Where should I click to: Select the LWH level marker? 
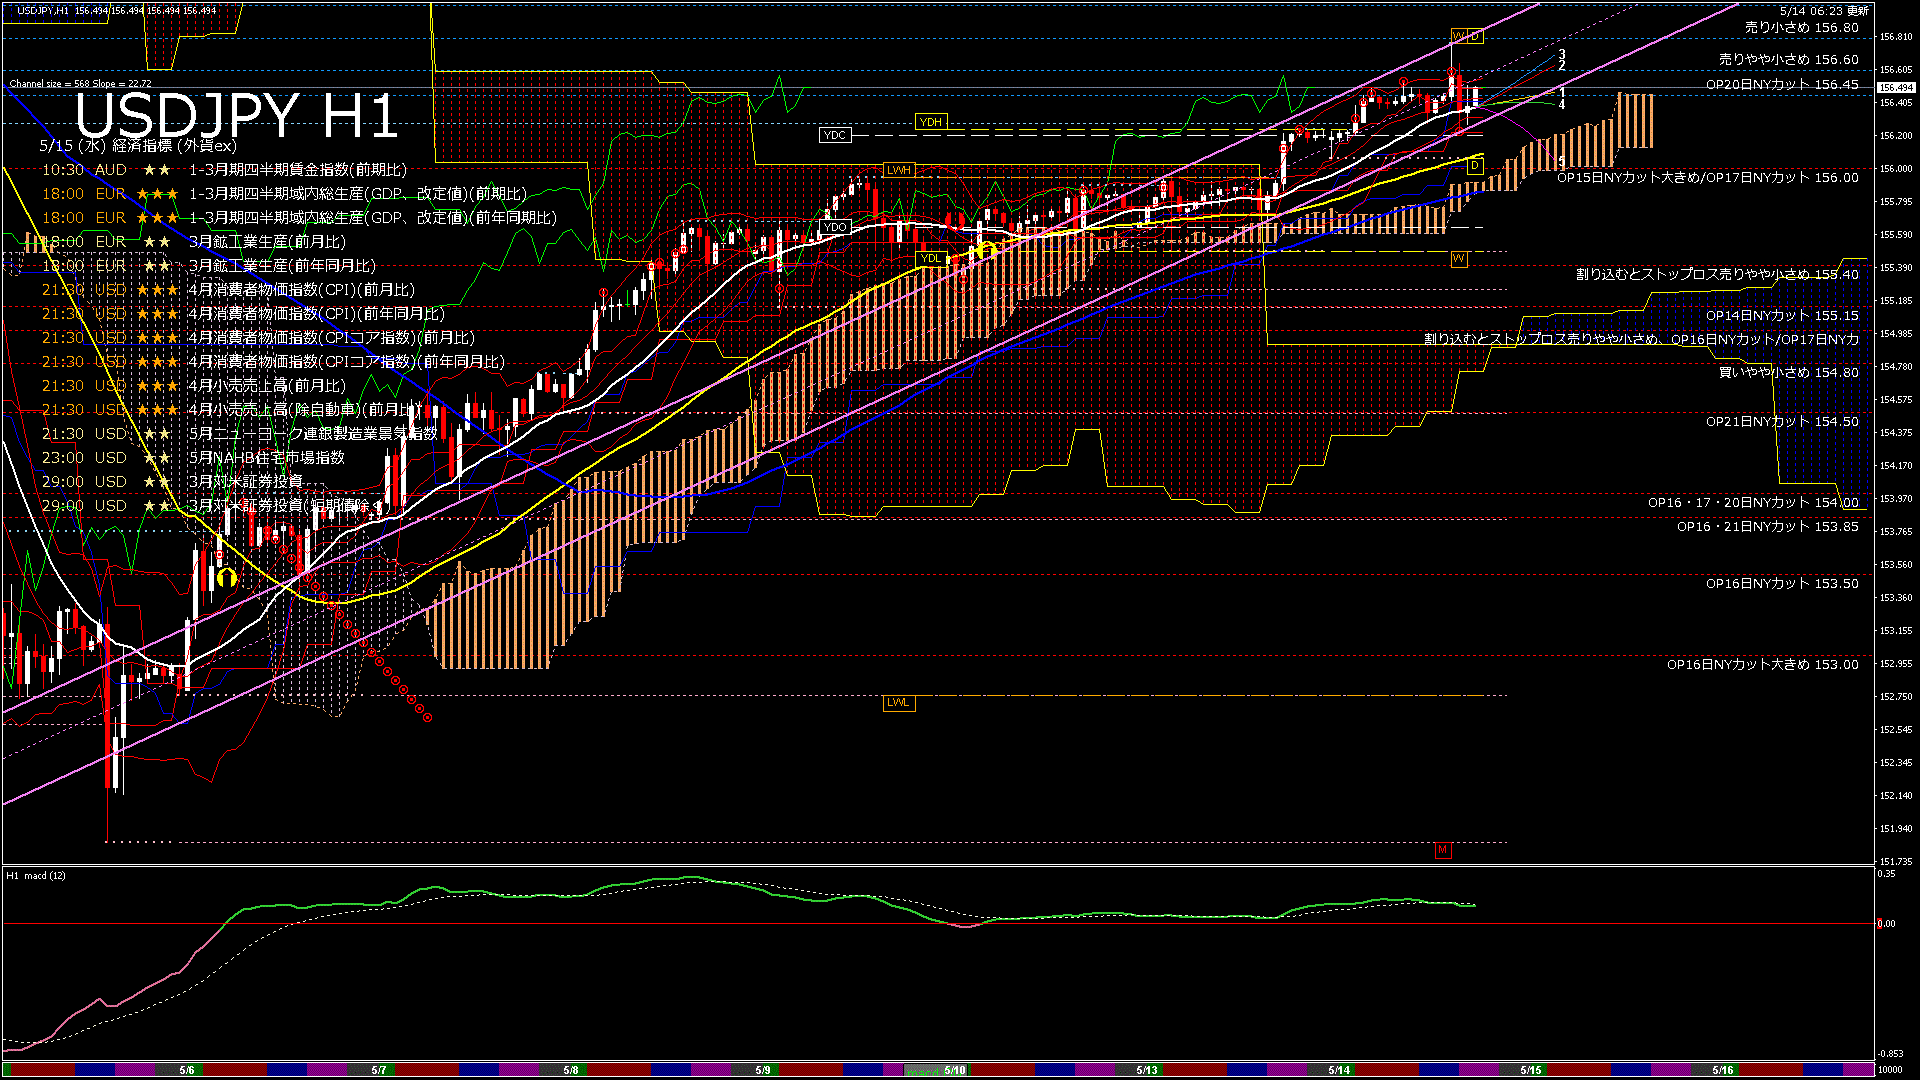click(899, 170)
